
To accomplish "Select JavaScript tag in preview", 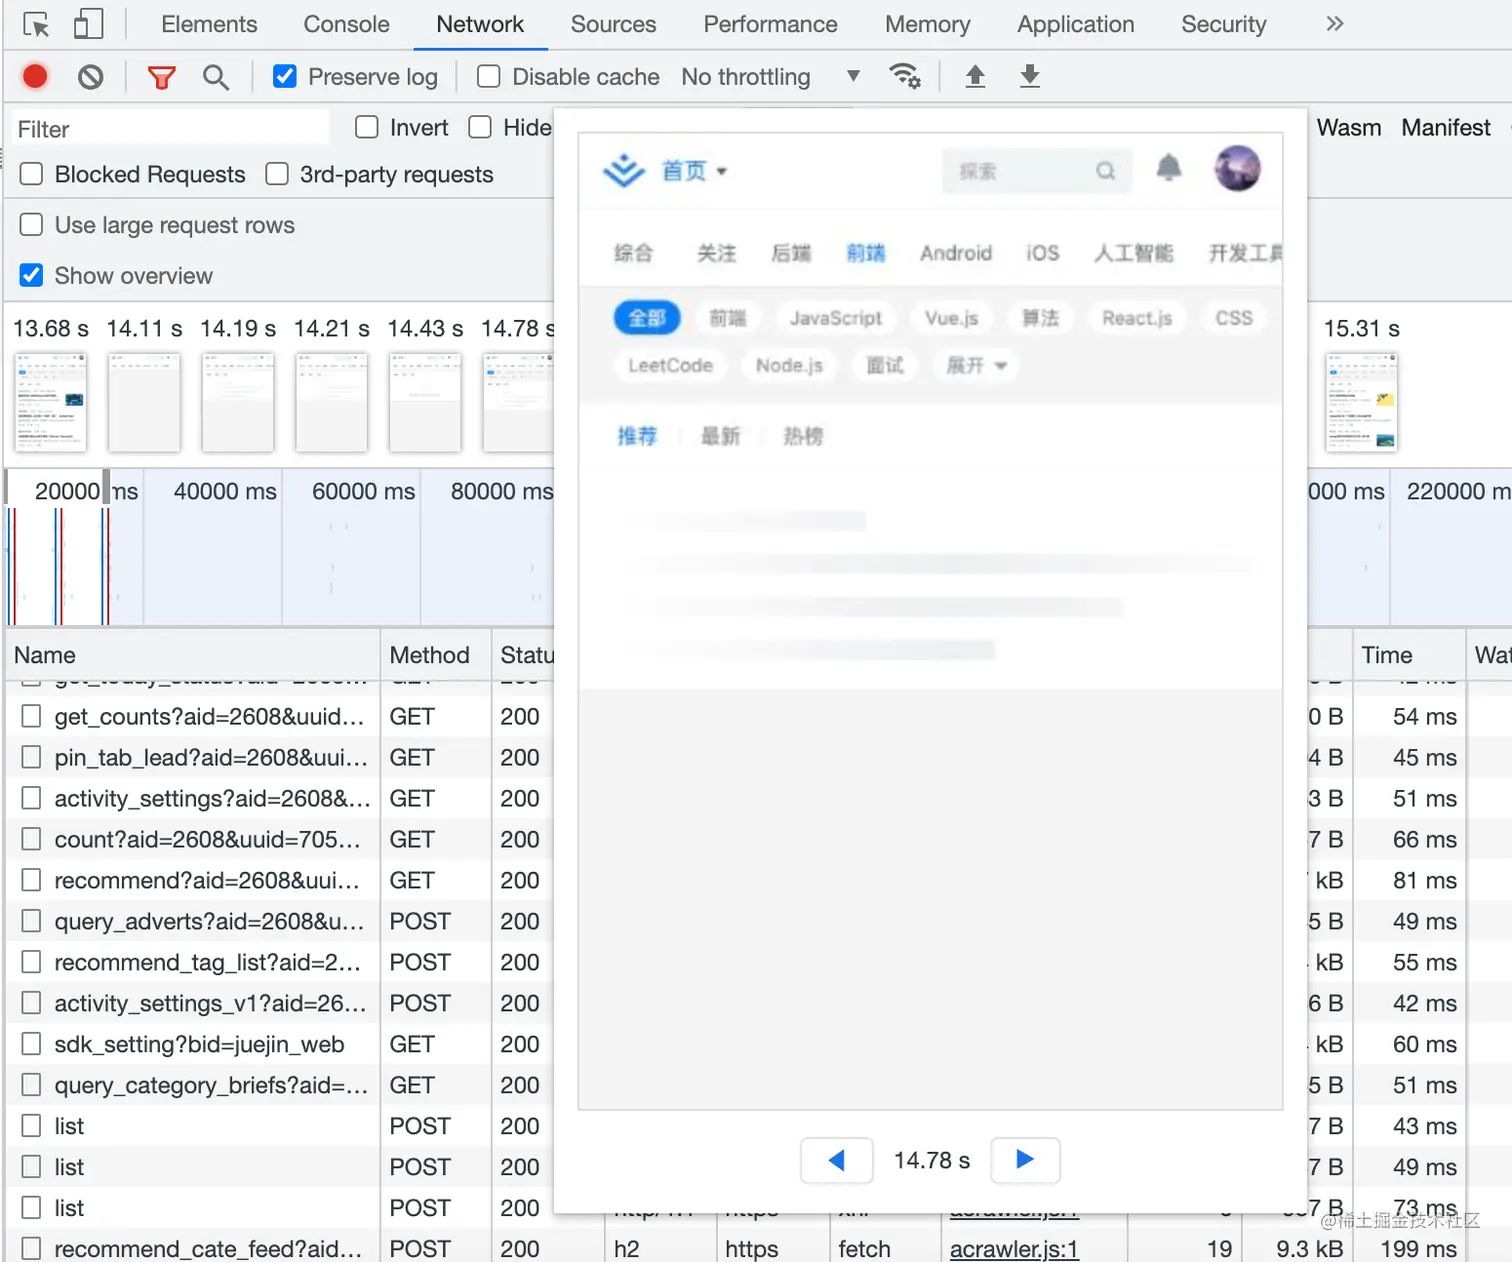I will tap(835, 318).
